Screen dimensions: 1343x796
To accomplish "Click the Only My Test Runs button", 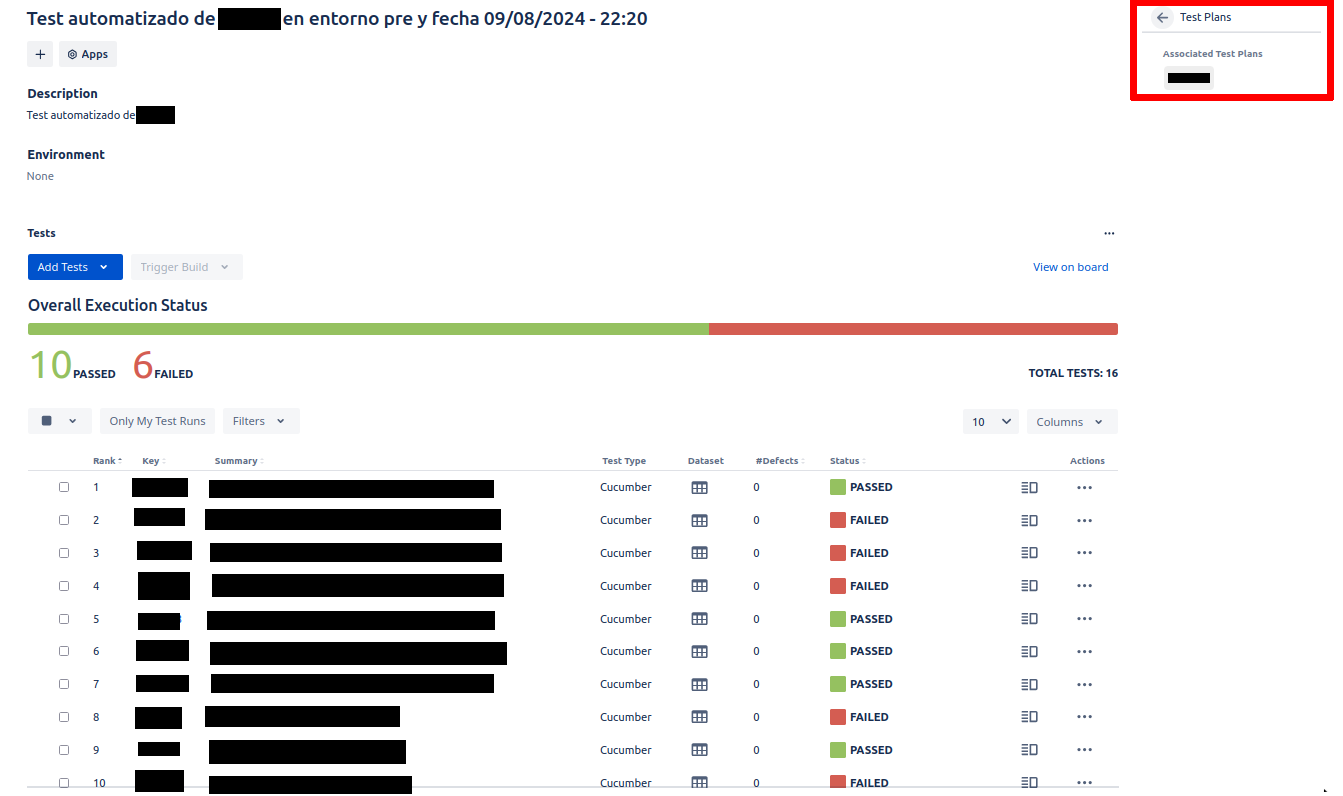I will (x=157, y=422).
